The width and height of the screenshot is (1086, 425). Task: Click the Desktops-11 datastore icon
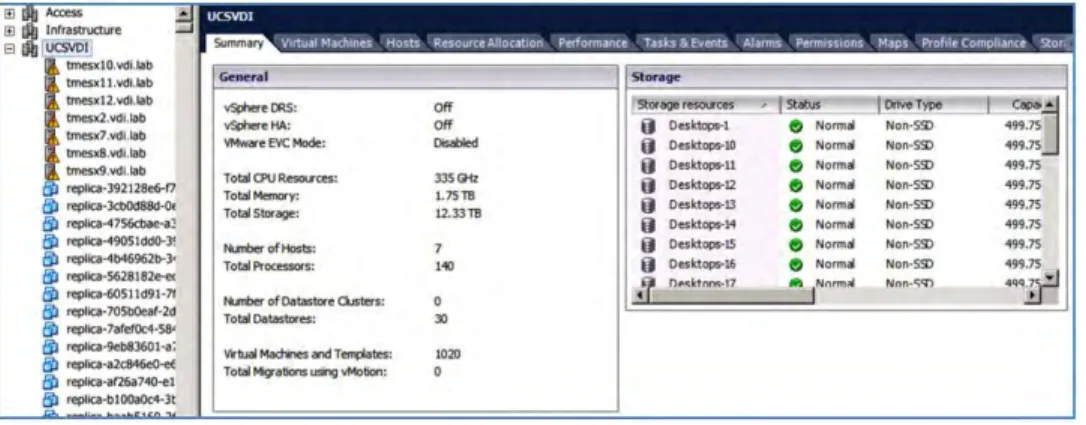coord(648,165)
